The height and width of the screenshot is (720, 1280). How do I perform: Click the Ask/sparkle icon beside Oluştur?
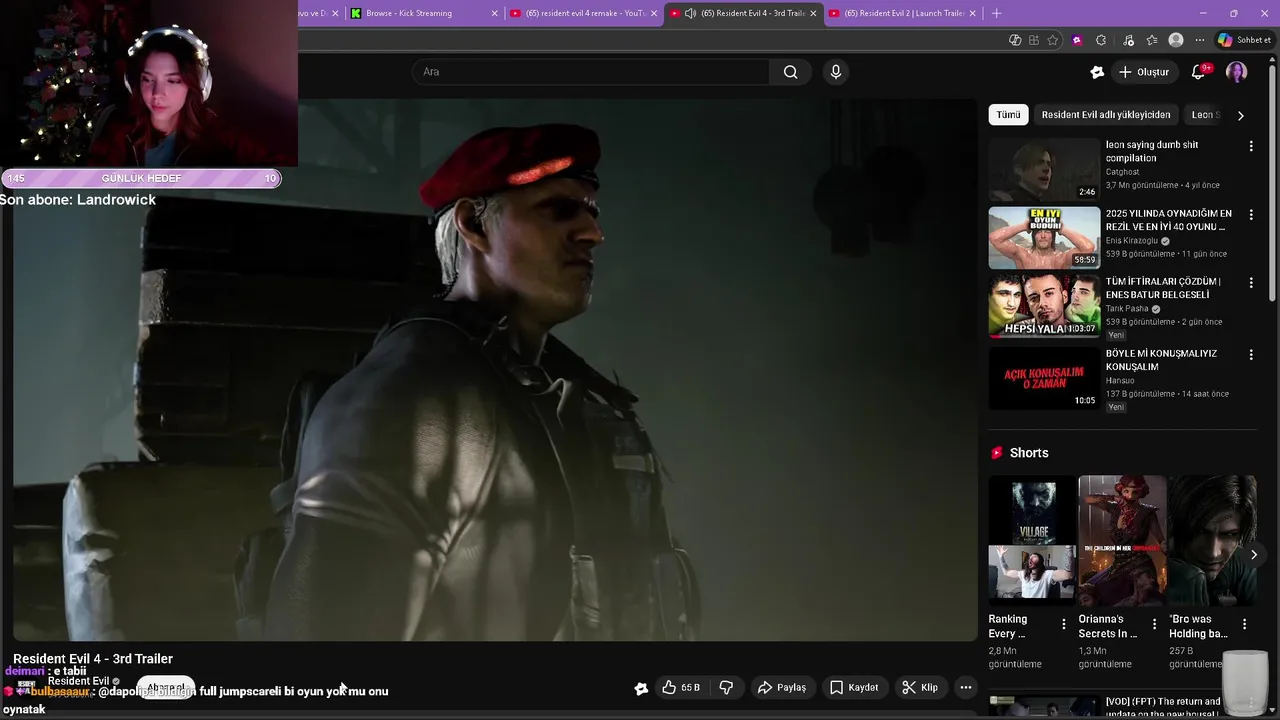point(1097,72)
